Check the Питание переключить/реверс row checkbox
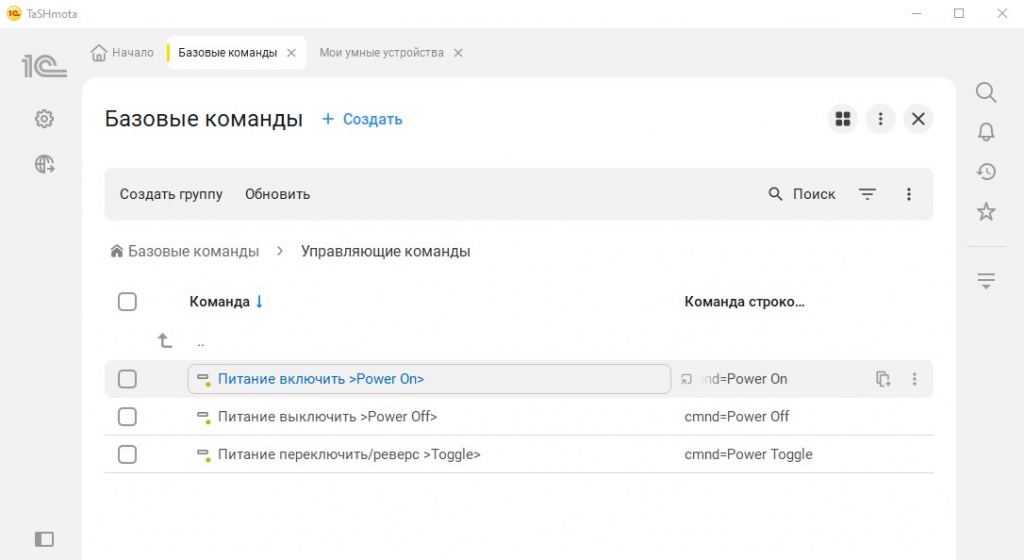This screenshot has width=1024, height=560. [x=127, y=455]
